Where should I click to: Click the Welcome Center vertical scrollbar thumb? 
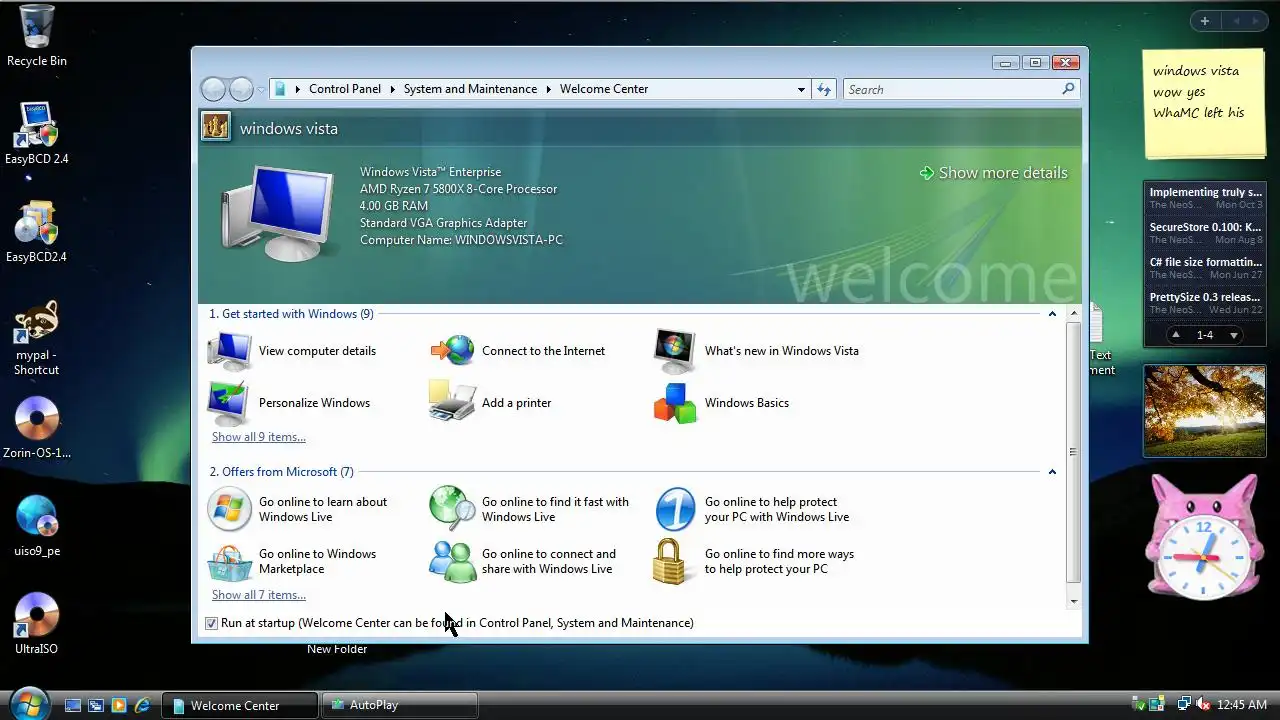point(1073,452)
